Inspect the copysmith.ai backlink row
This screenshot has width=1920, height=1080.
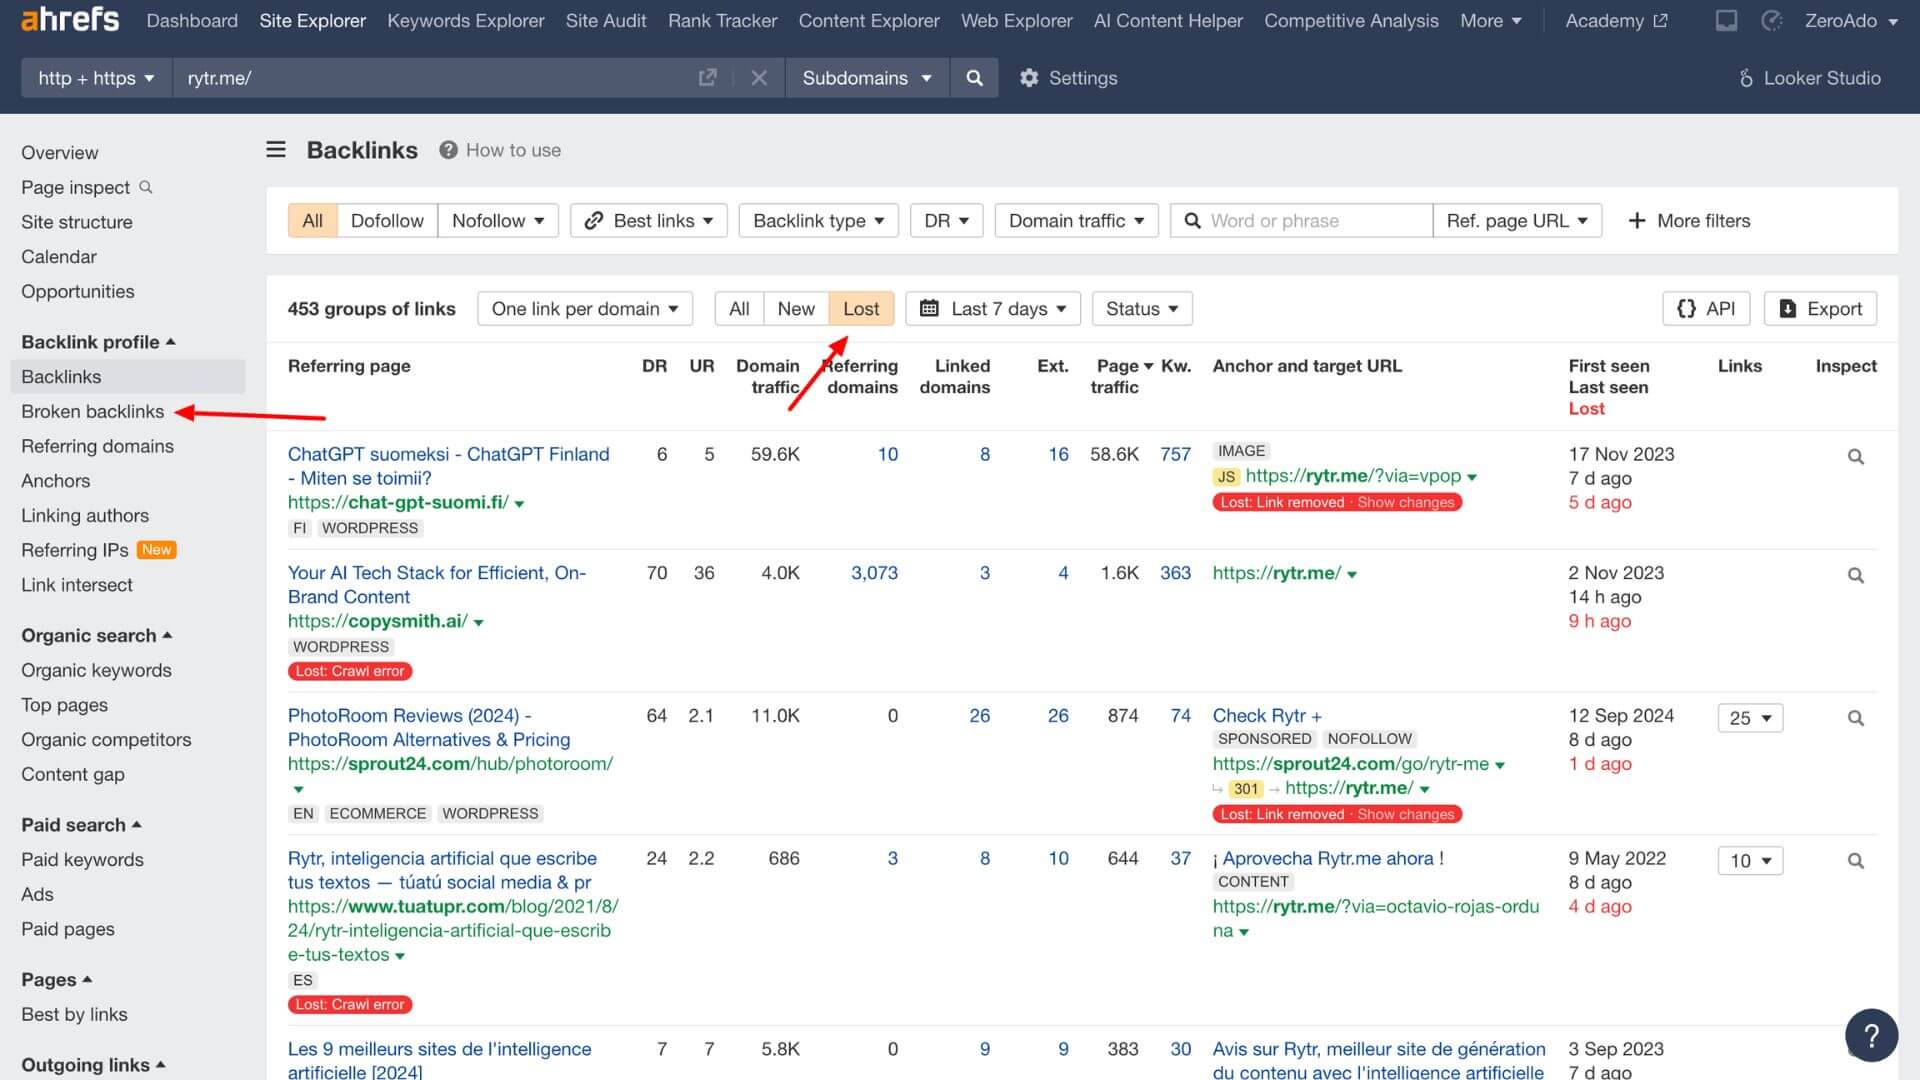[1855, 576]
